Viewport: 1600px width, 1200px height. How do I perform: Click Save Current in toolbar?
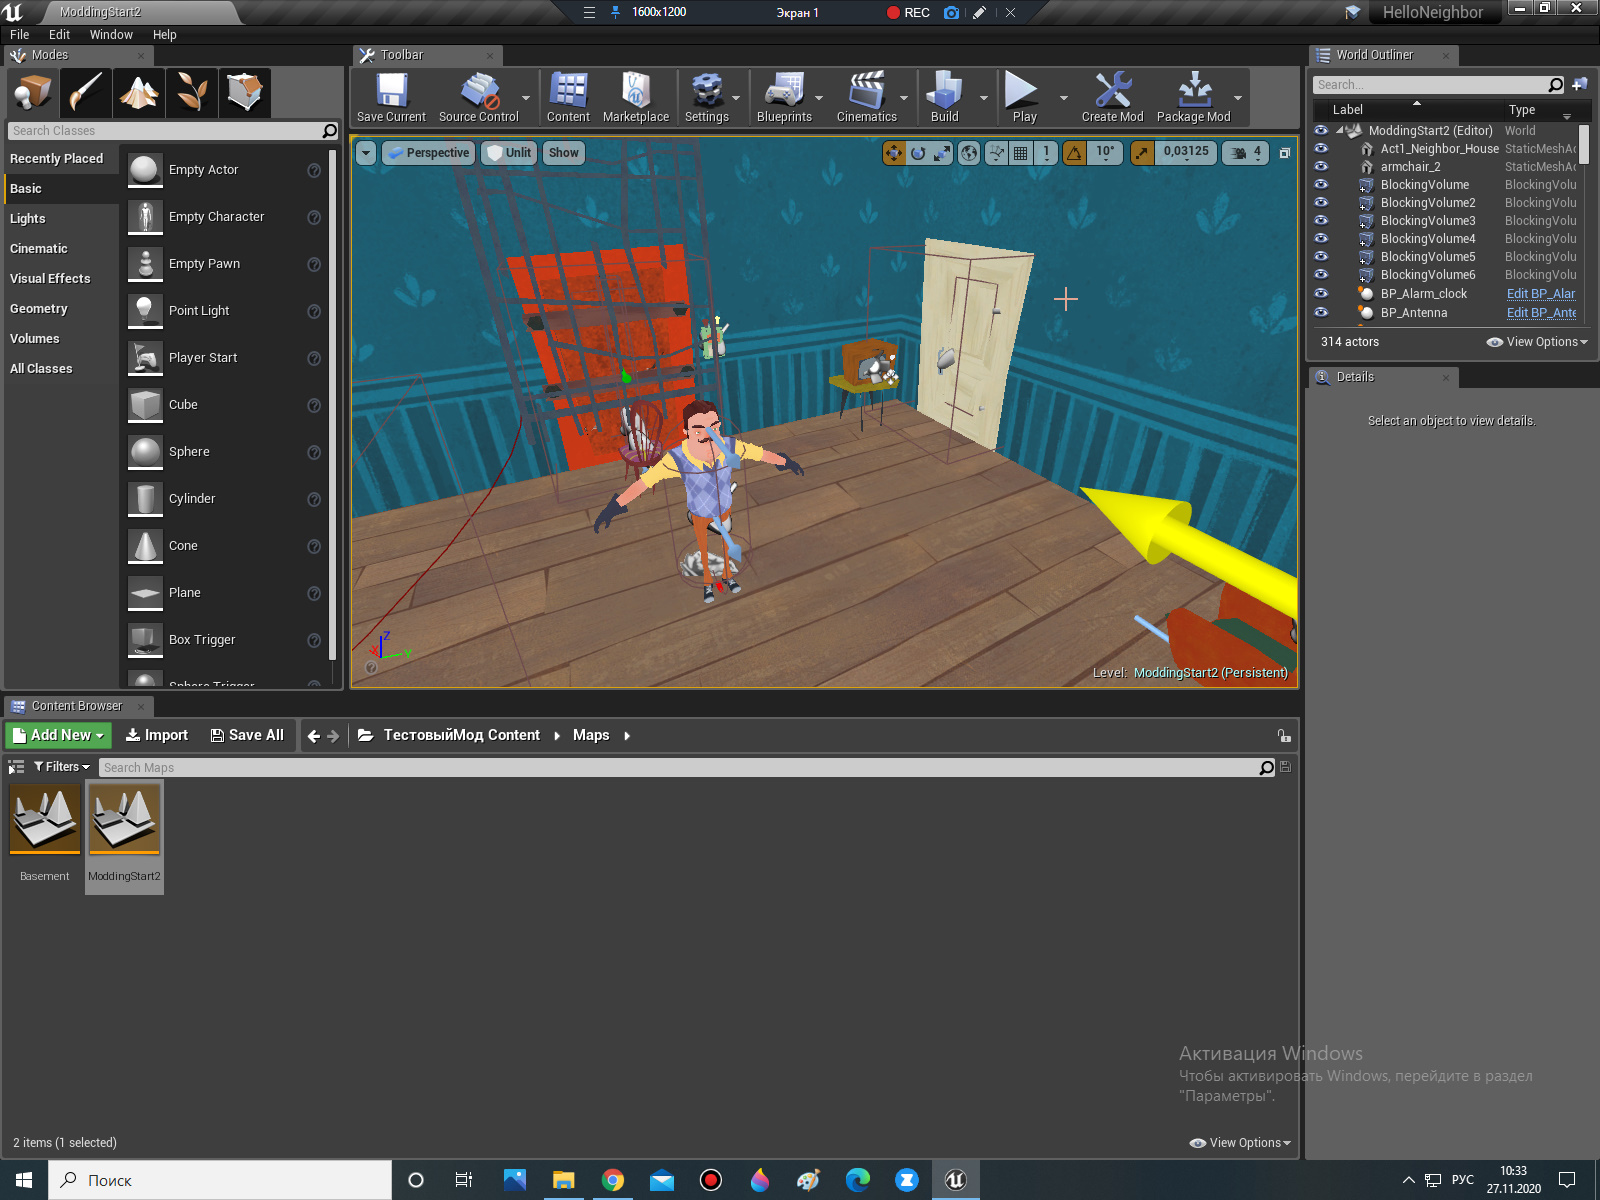click(x=391, y=98)
